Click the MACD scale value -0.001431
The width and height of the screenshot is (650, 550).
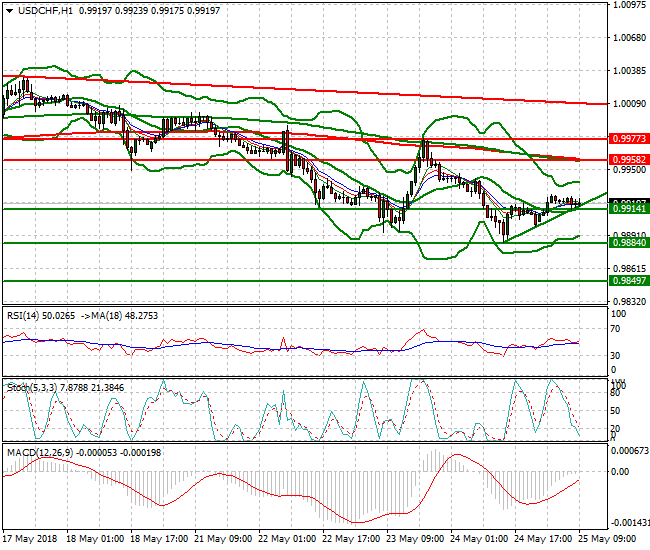click(630, 523)
